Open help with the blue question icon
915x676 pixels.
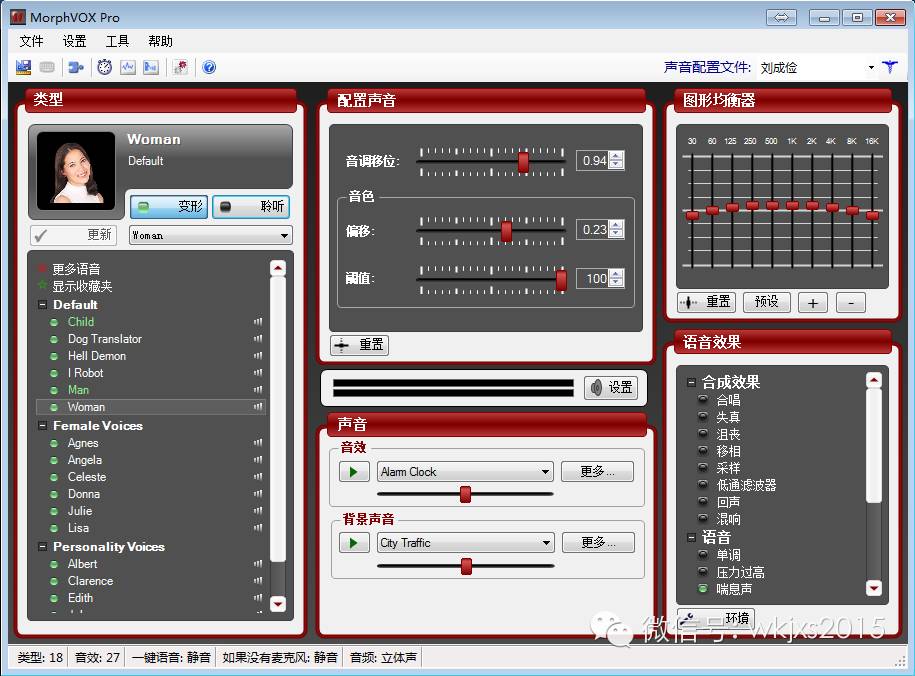pos(209,67)
